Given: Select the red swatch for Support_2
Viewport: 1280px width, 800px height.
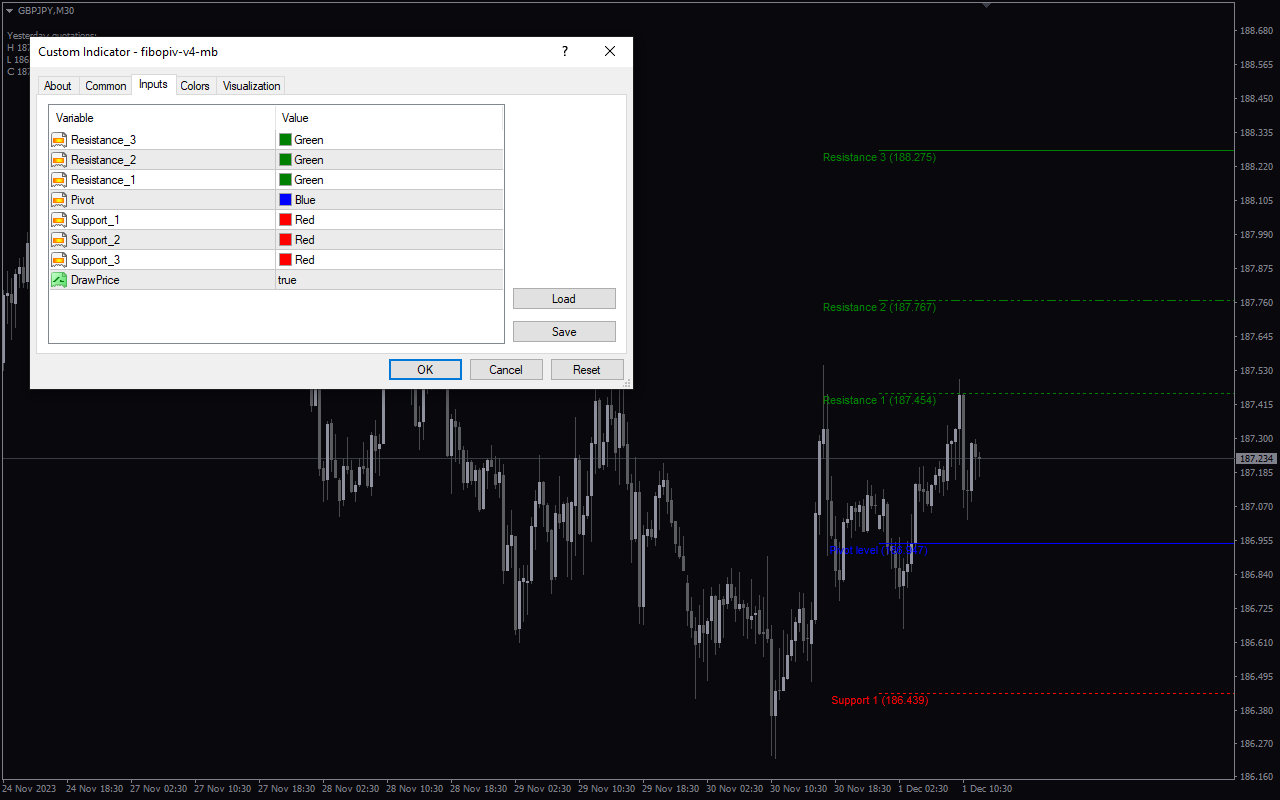Looking at the screenshot, I should 285,240.
